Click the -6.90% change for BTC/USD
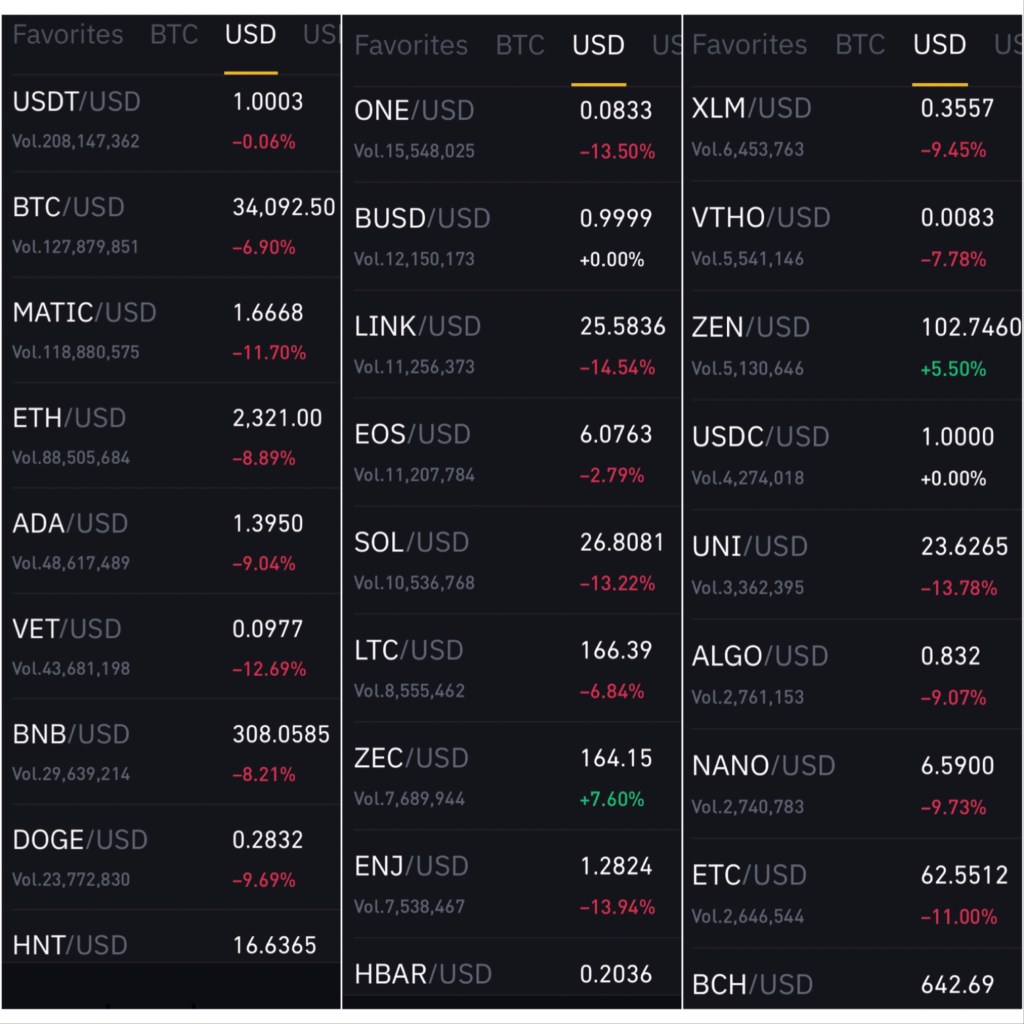The width and height of the screenshot is (1024, 1024). 264,247
